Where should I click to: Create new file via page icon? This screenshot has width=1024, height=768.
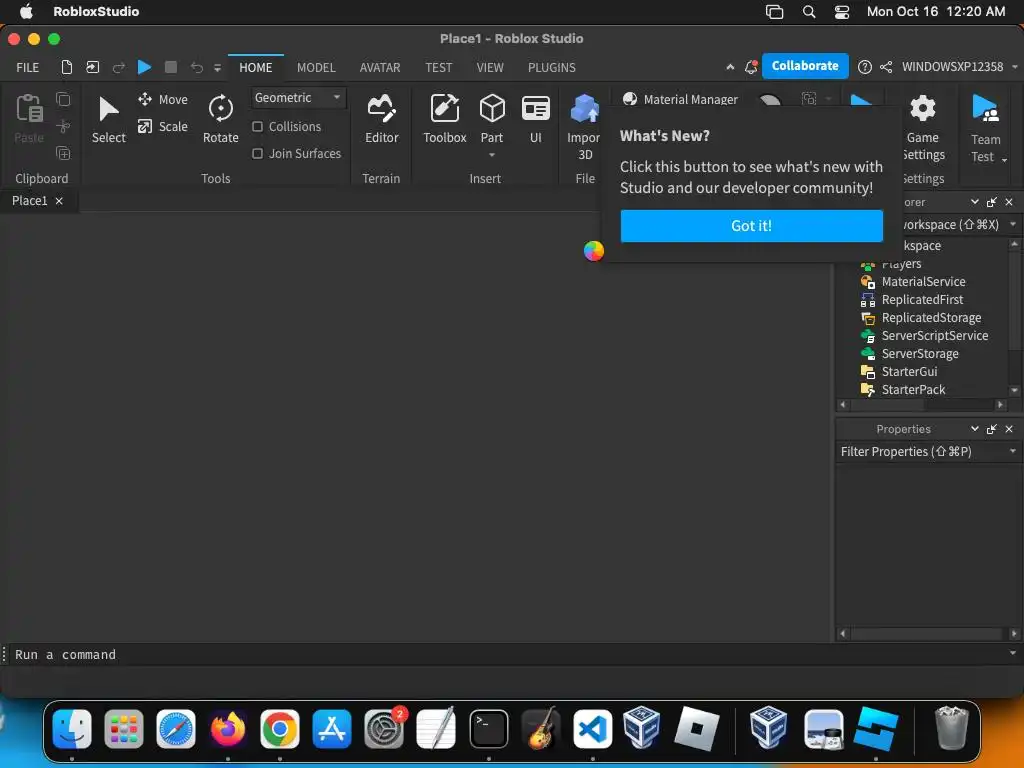click(x=67, y=67)
